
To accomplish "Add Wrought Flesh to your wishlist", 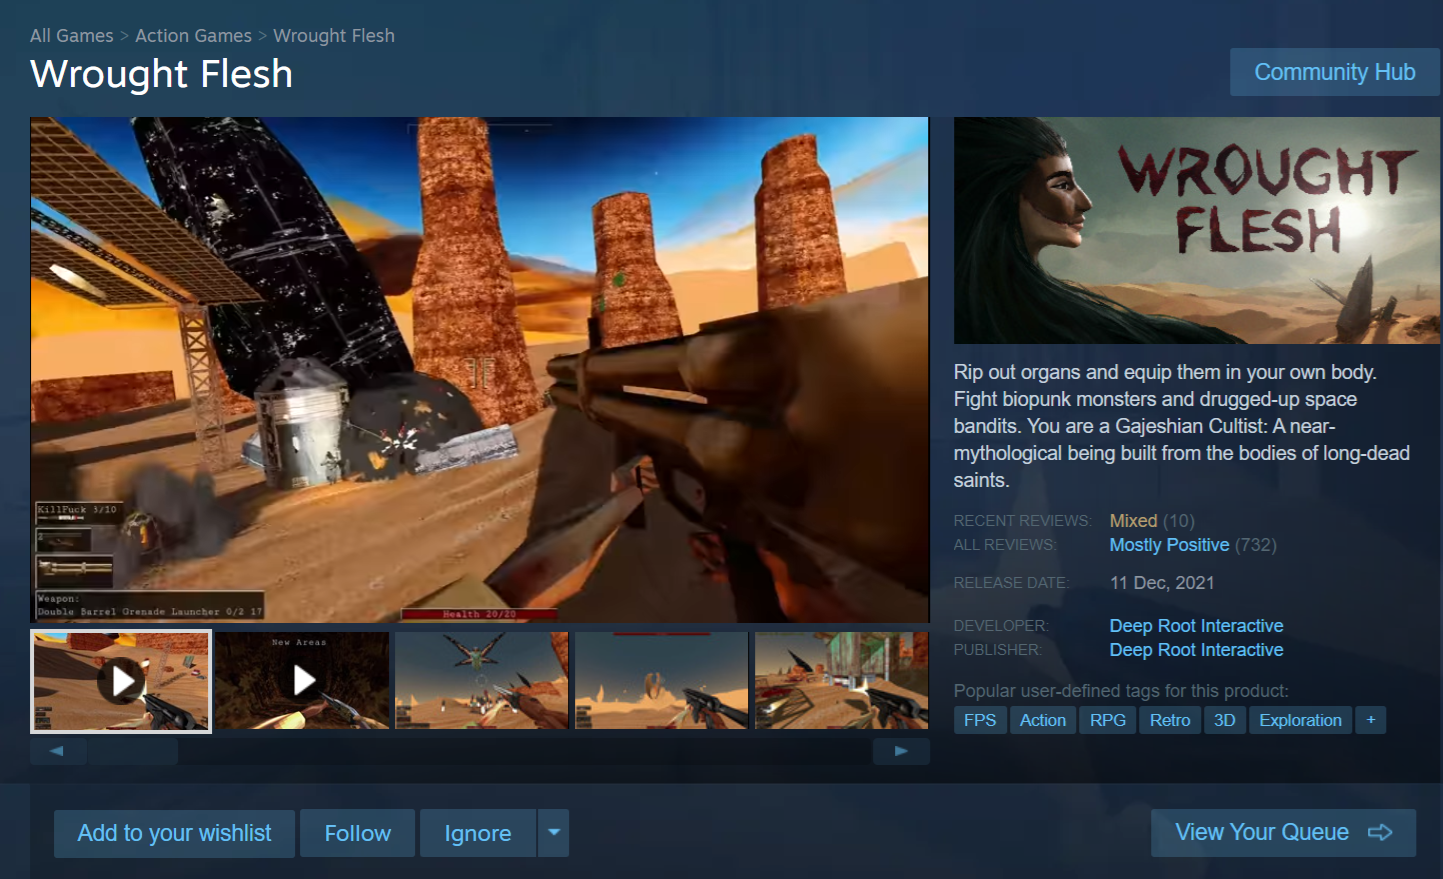I will tap(175, 833).
